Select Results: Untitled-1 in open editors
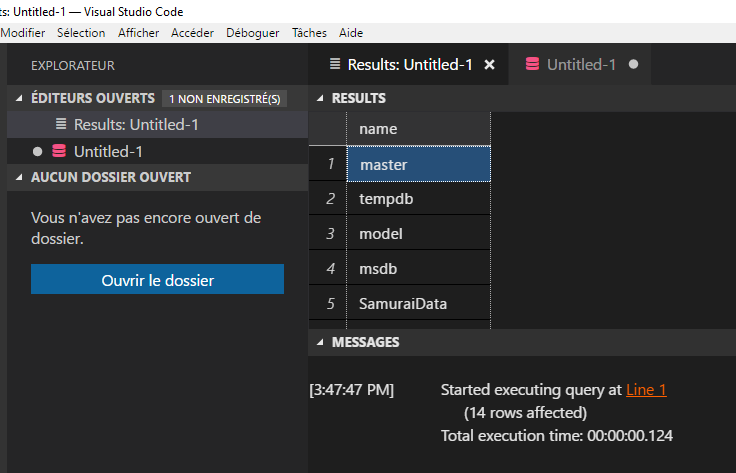The height and width of the screenshot is (473, 736). pyautogui.click(x=157, y=124)
